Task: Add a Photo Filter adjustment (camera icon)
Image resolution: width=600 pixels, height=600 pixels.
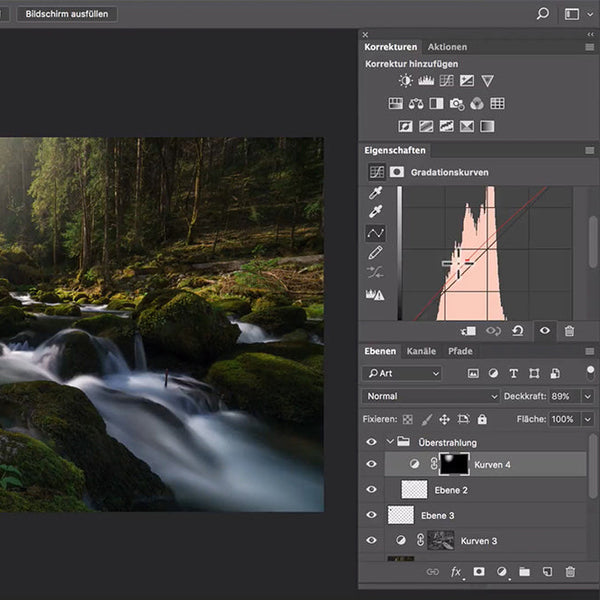Action: pyautogui.click(x=457, y=103)
